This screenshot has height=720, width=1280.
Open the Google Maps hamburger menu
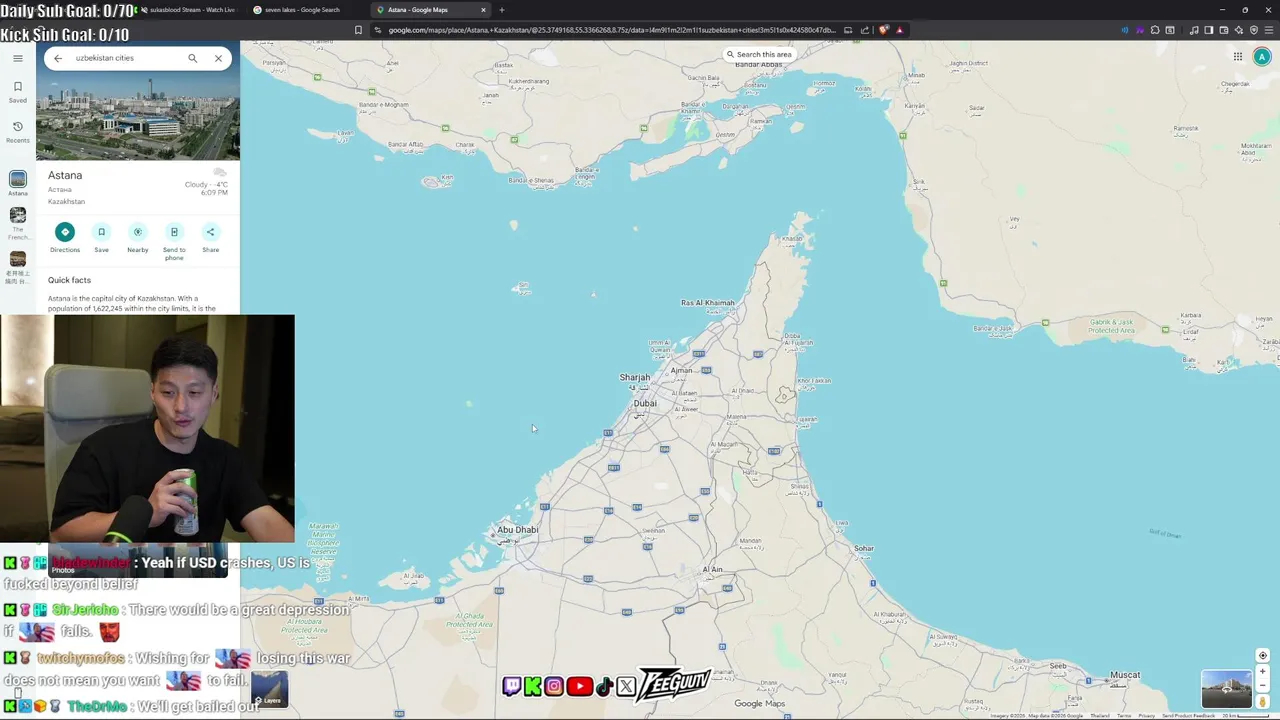click(18, 58)
